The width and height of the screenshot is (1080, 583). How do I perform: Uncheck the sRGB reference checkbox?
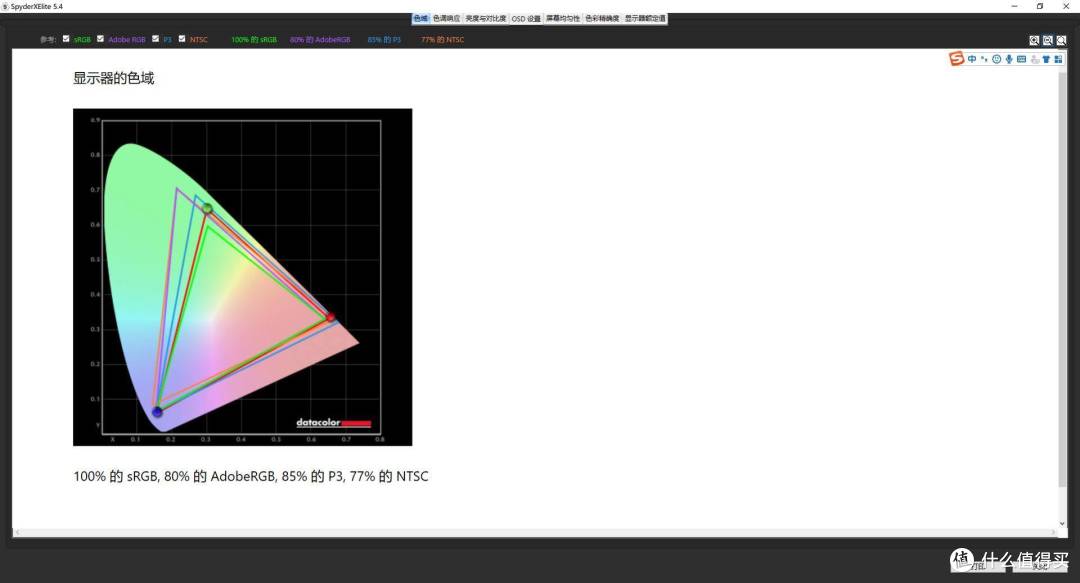tap(66, 39)
